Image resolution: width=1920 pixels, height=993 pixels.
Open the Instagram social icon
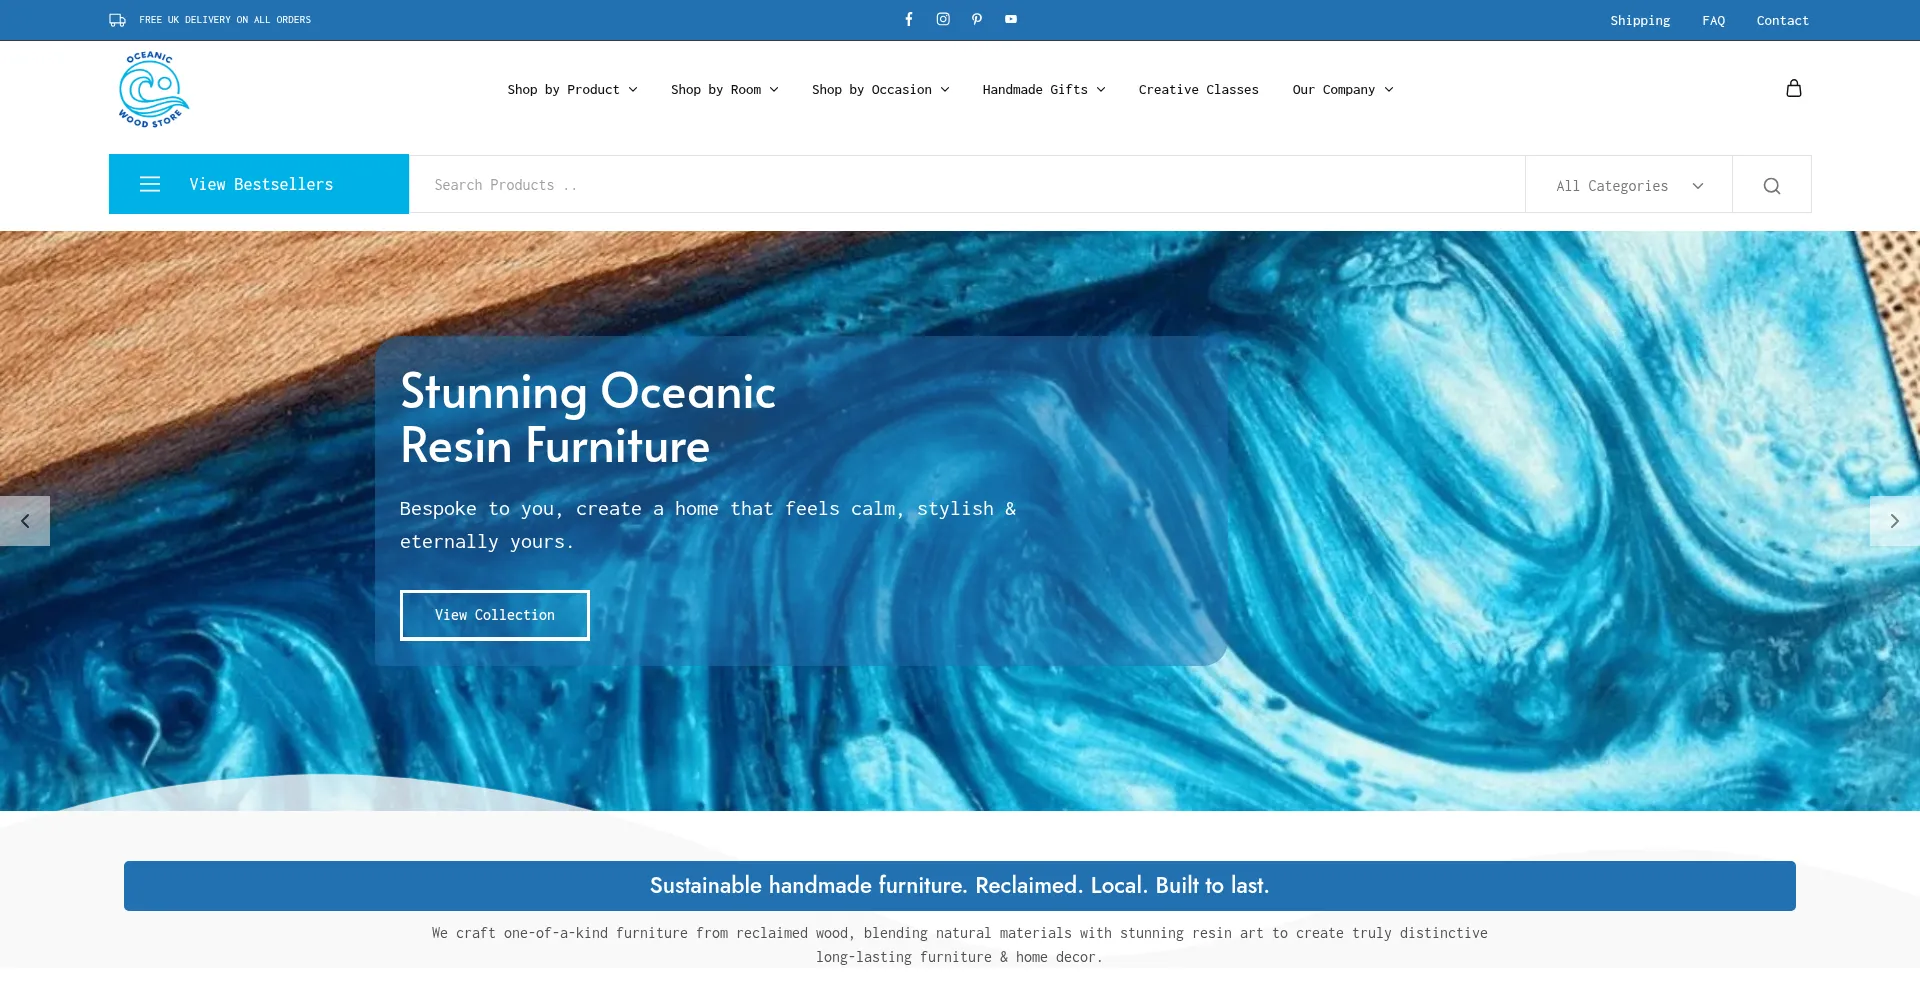click(x=943, y=19)
